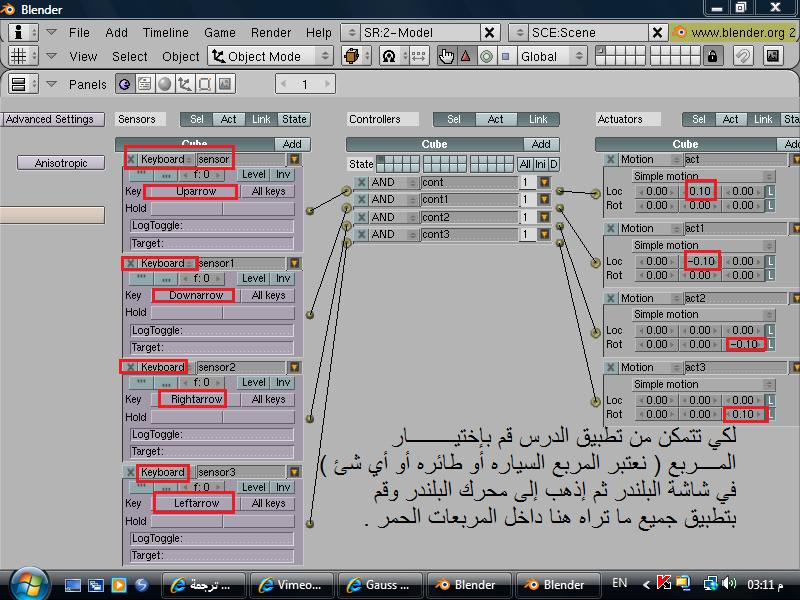Open the Select menu in 3D header

130,56
